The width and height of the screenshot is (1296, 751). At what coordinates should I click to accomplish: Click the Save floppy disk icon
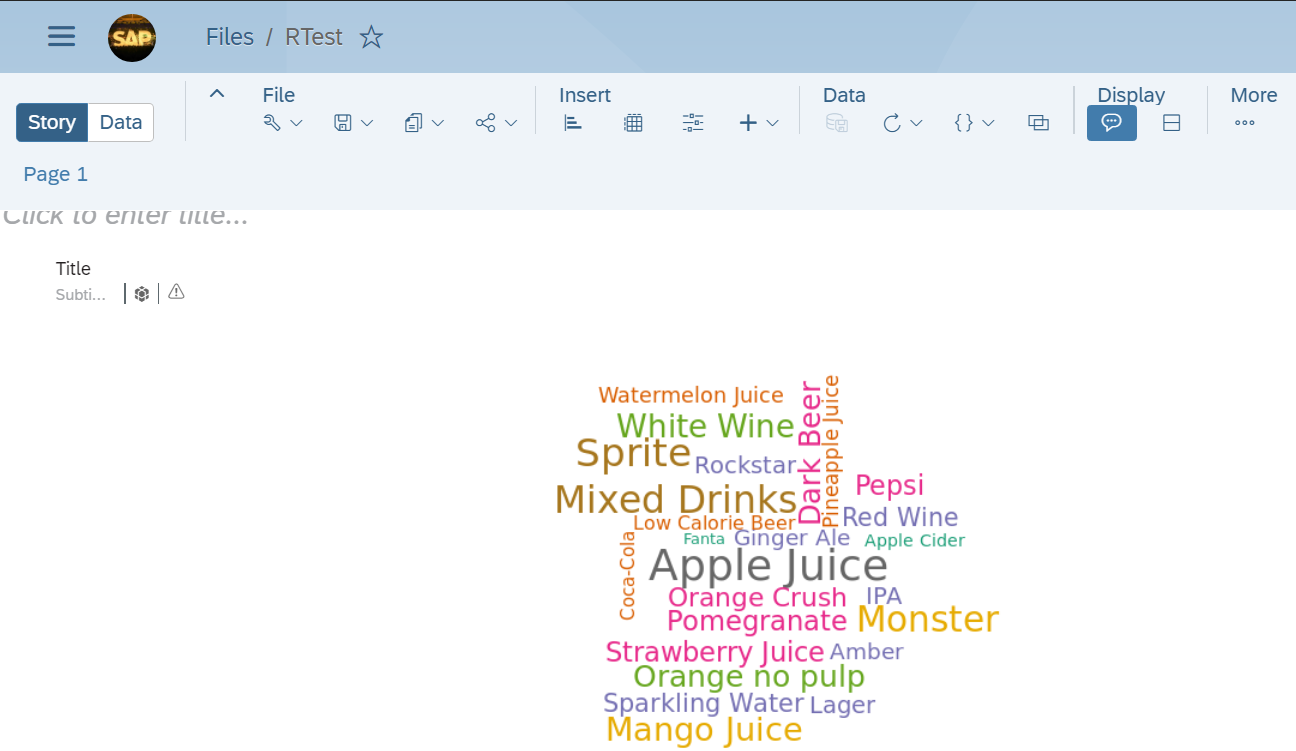click(x=343, y=123)
